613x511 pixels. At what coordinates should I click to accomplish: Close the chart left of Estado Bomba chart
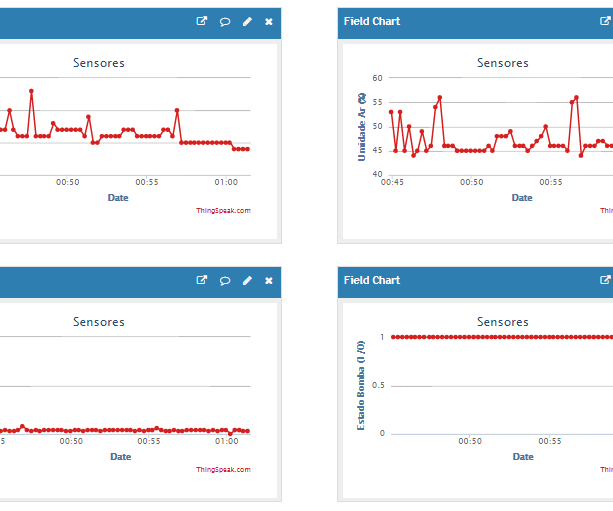click(x=268, y=281)
